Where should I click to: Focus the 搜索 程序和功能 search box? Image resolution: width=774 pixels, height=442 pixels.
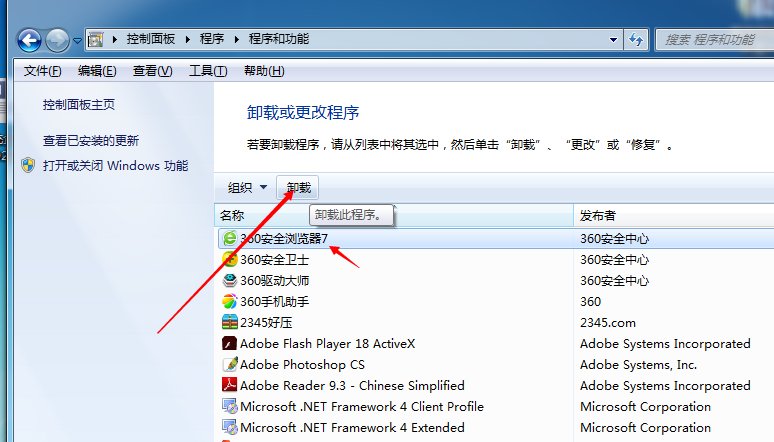[x=714, y=40]
